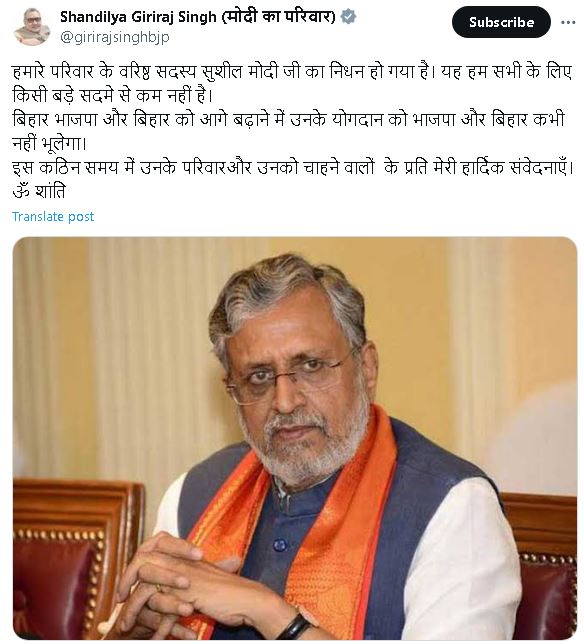
Task: Click the Translate post link
Action: tap(53, 217)
